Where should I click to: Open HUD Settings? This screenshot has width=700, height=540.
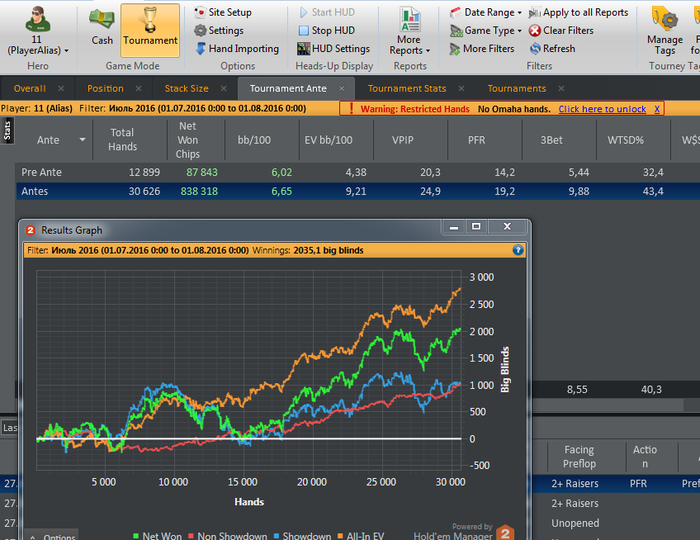click(x=333, y=49)
